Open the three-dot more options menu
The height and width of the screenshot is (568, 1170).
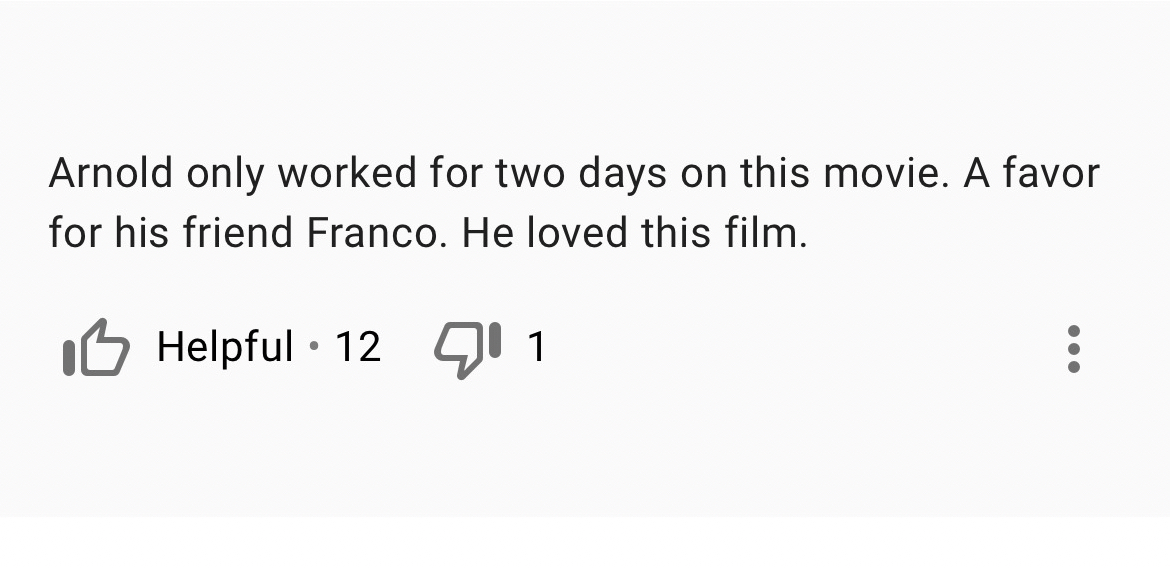1073,348
